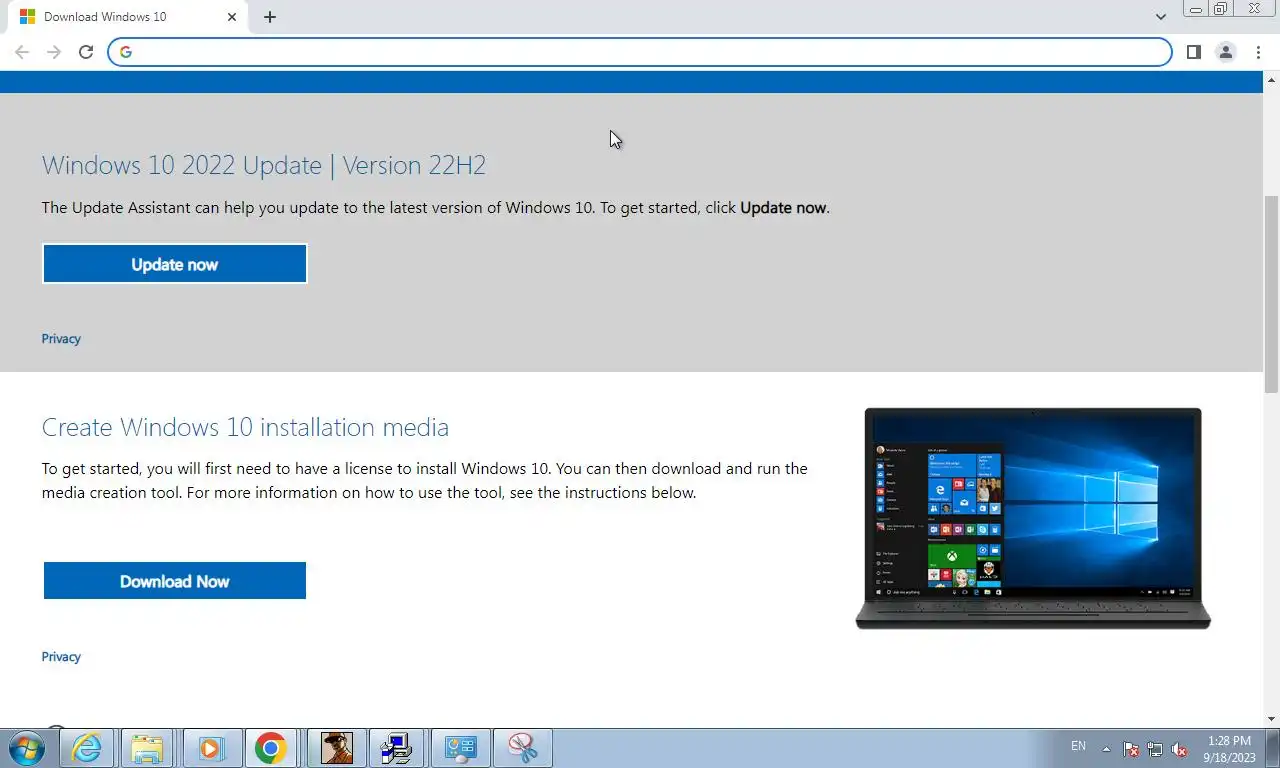Open the Windows Start menu
Viewport: 1280px width, 768px height.
[26, 748]
